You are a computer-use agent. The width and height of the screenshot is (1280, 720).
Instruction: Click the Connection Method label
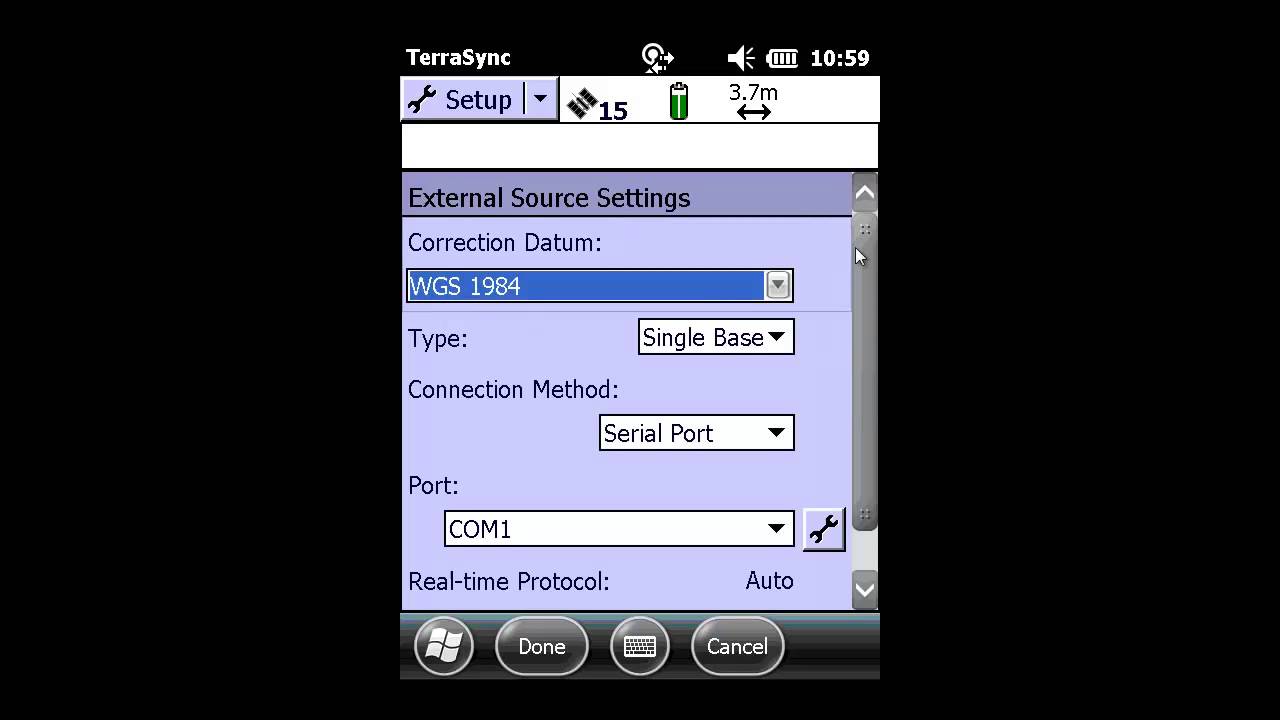tap(513, 389)
